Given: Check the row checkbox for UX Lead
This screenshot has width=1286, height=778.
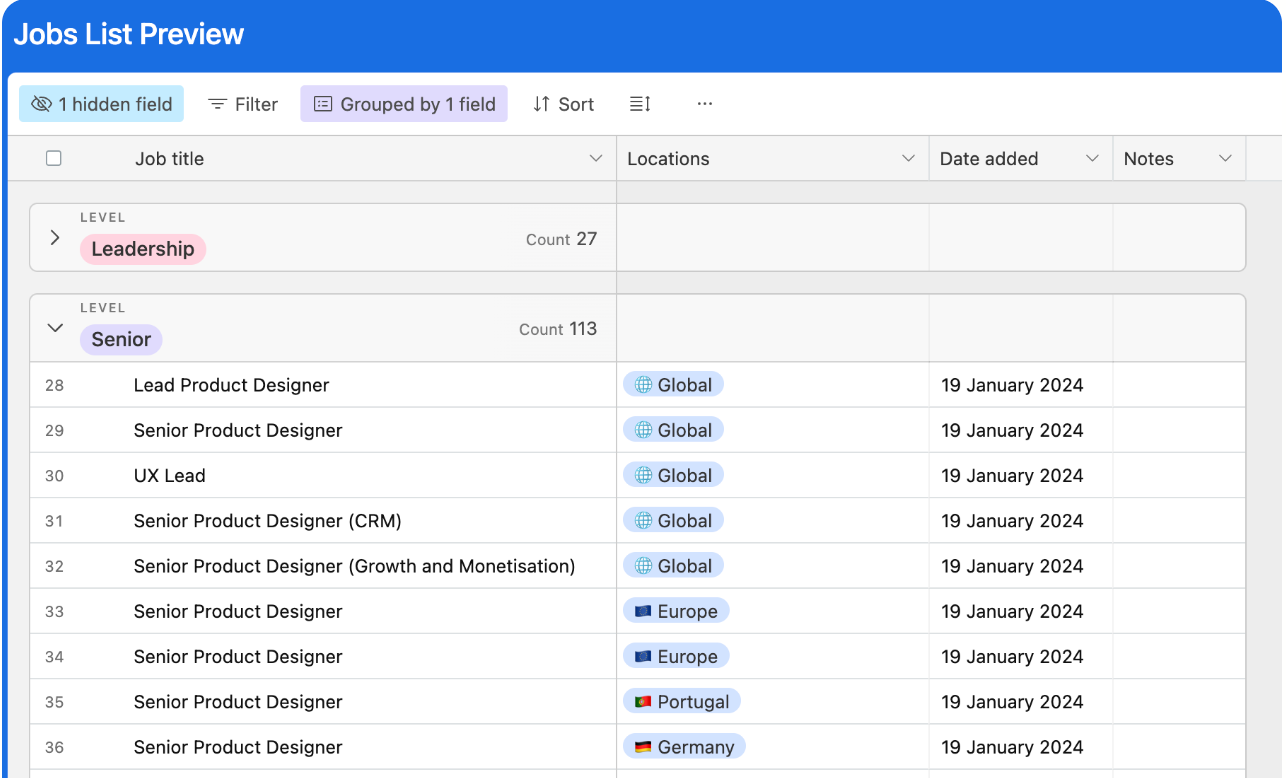Looking at the screenshot, I should point(54,475).
